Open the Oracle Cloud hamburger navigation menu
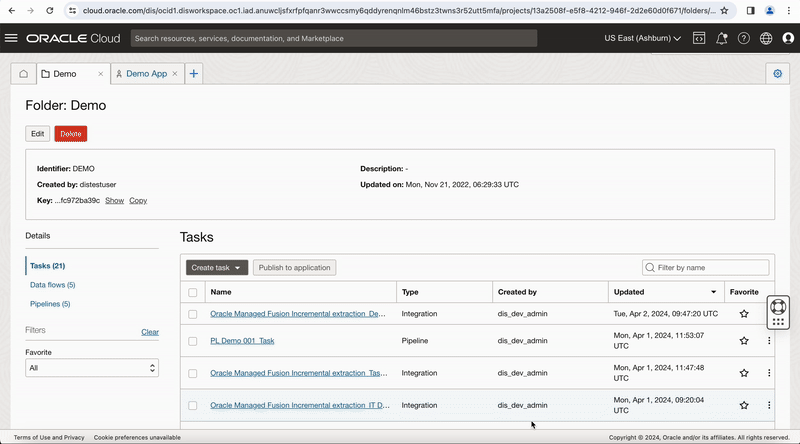The height and width of the screenshot is (444, 800). coord(11,38)
